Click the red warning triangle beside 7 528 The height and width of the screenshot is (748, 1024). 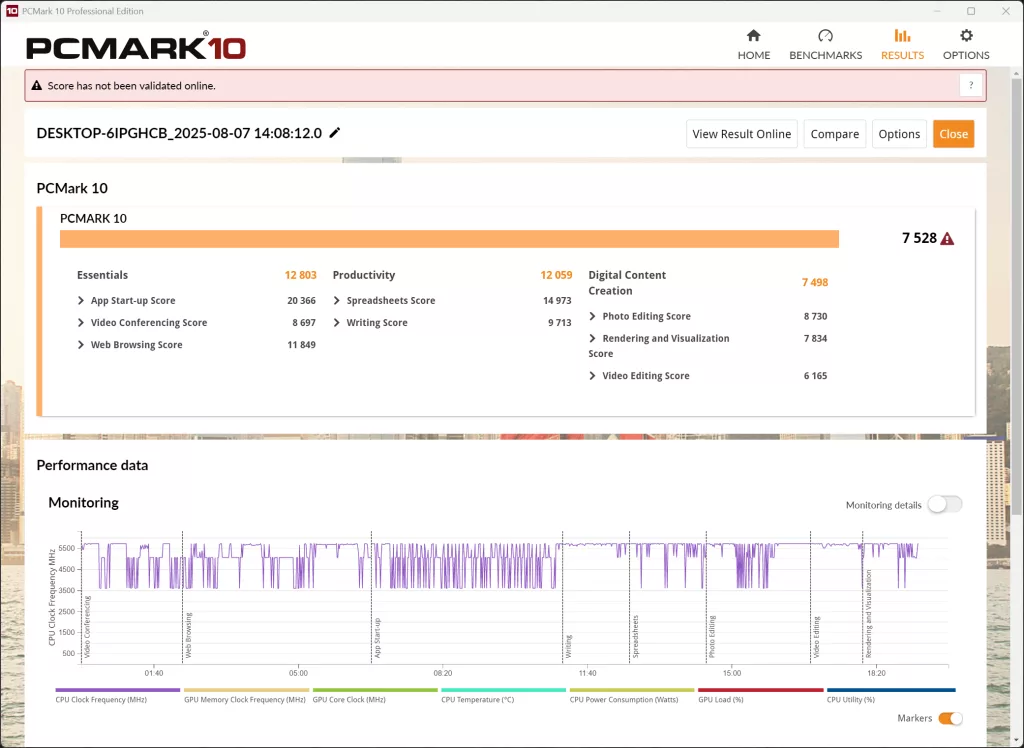point(947,238)
